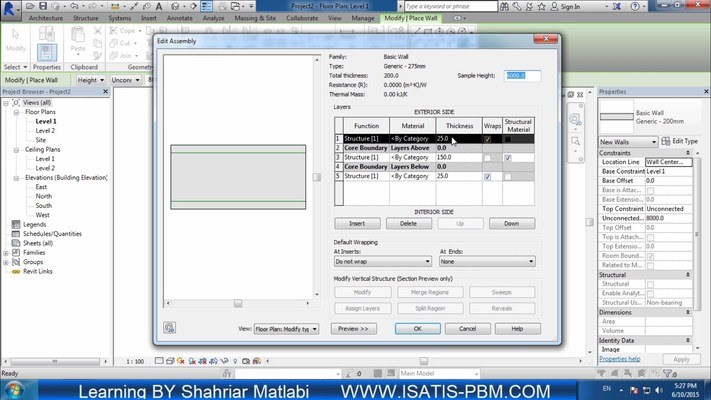The width and height of the screenshot is (711, 400).
Task: Toggle Wraps checkbox for layer row 1
Action: (x=487, y=139)
